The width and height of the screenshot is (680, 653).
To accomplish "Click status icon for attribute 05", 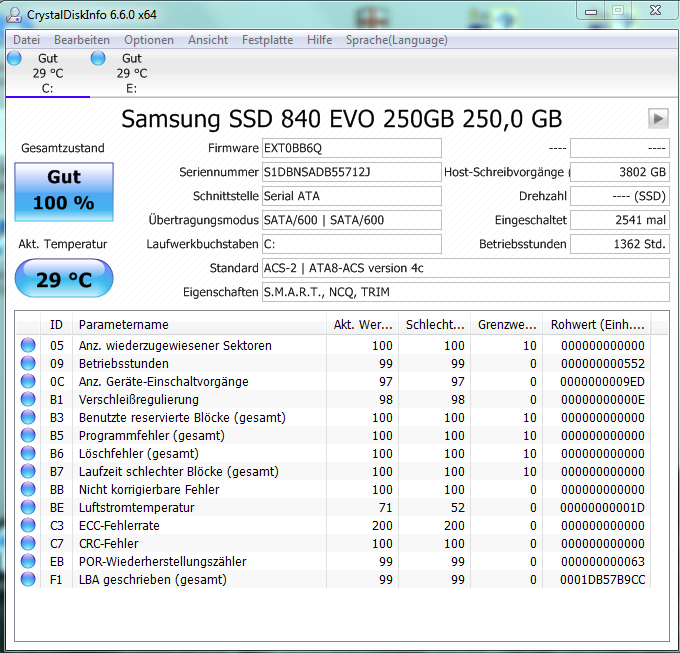I will click(x=28, y=345).
